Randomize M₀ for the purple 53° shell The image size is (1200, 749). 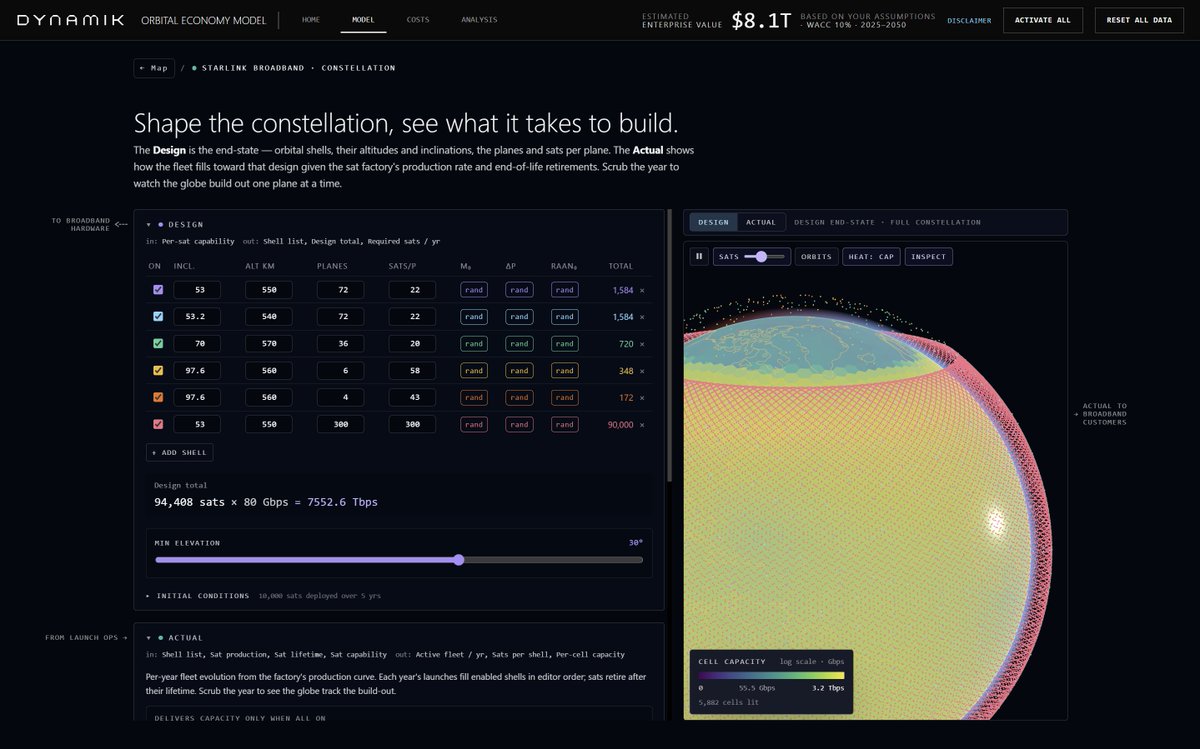[x=474, y=290]
